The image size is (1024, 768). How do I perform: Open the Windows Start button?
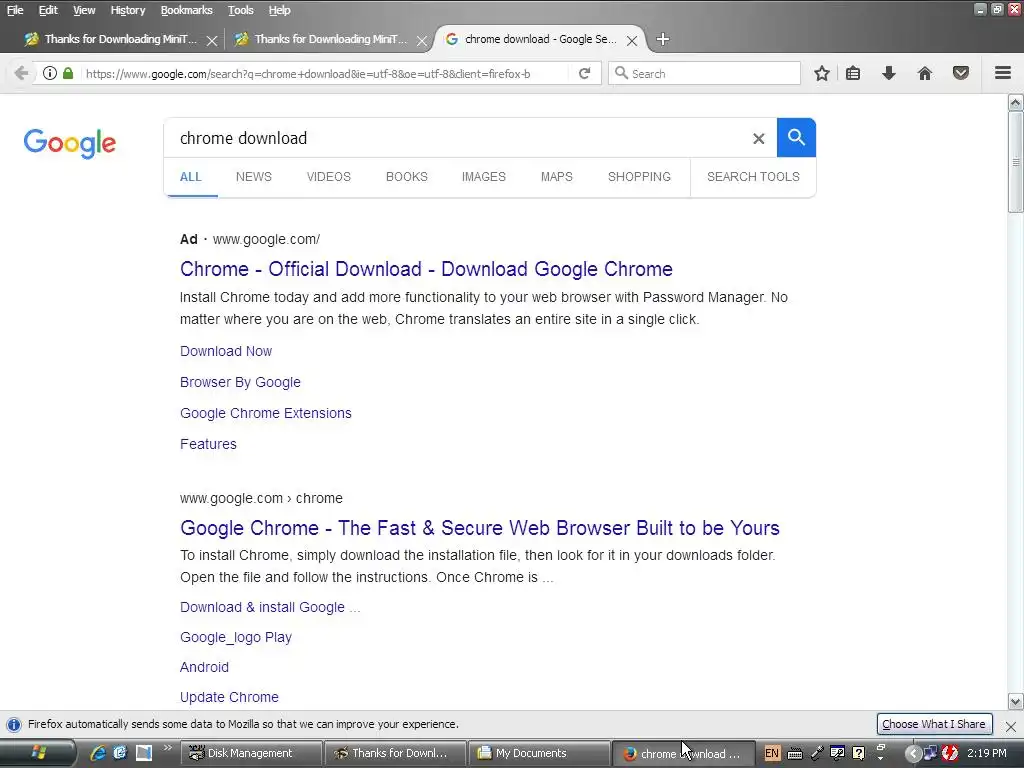[x=38, y=753]
